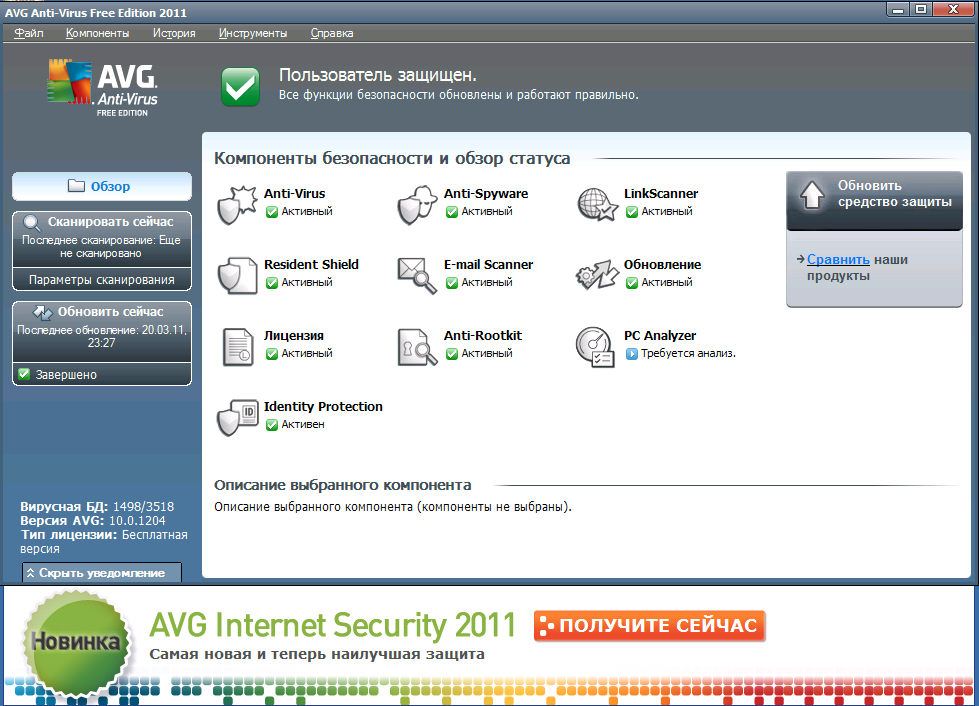Open the Identity Protection ID shield icon

click(x=237, y=417)
